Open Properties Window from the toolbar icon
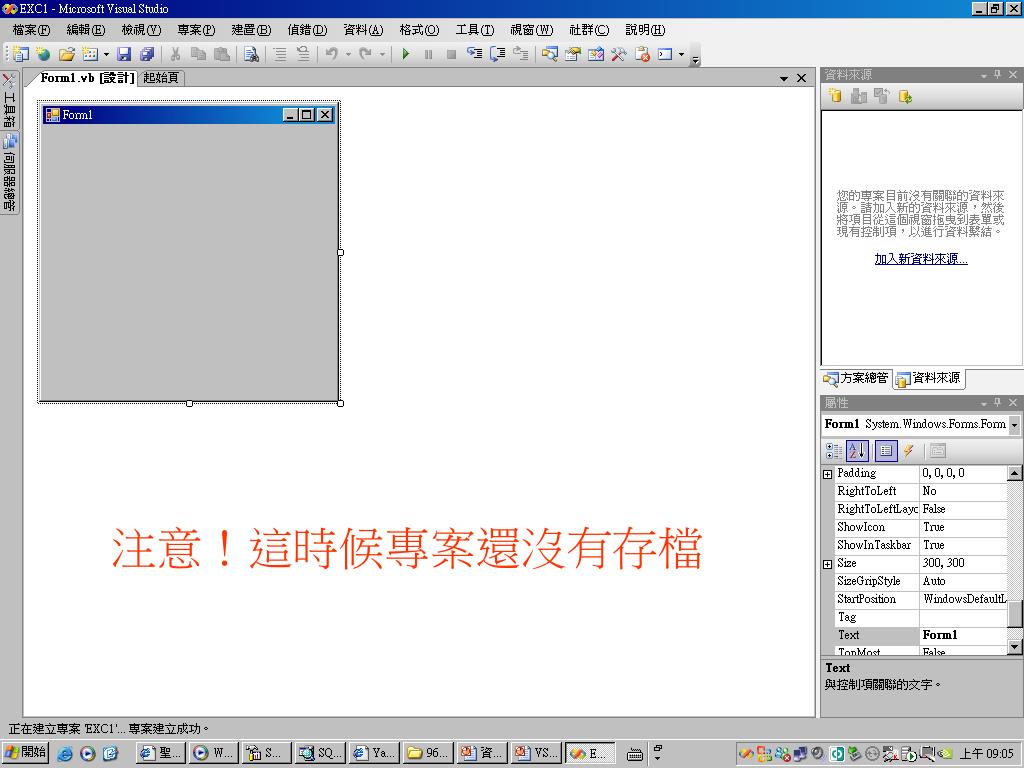1024x768 pixels. point(573,54)
